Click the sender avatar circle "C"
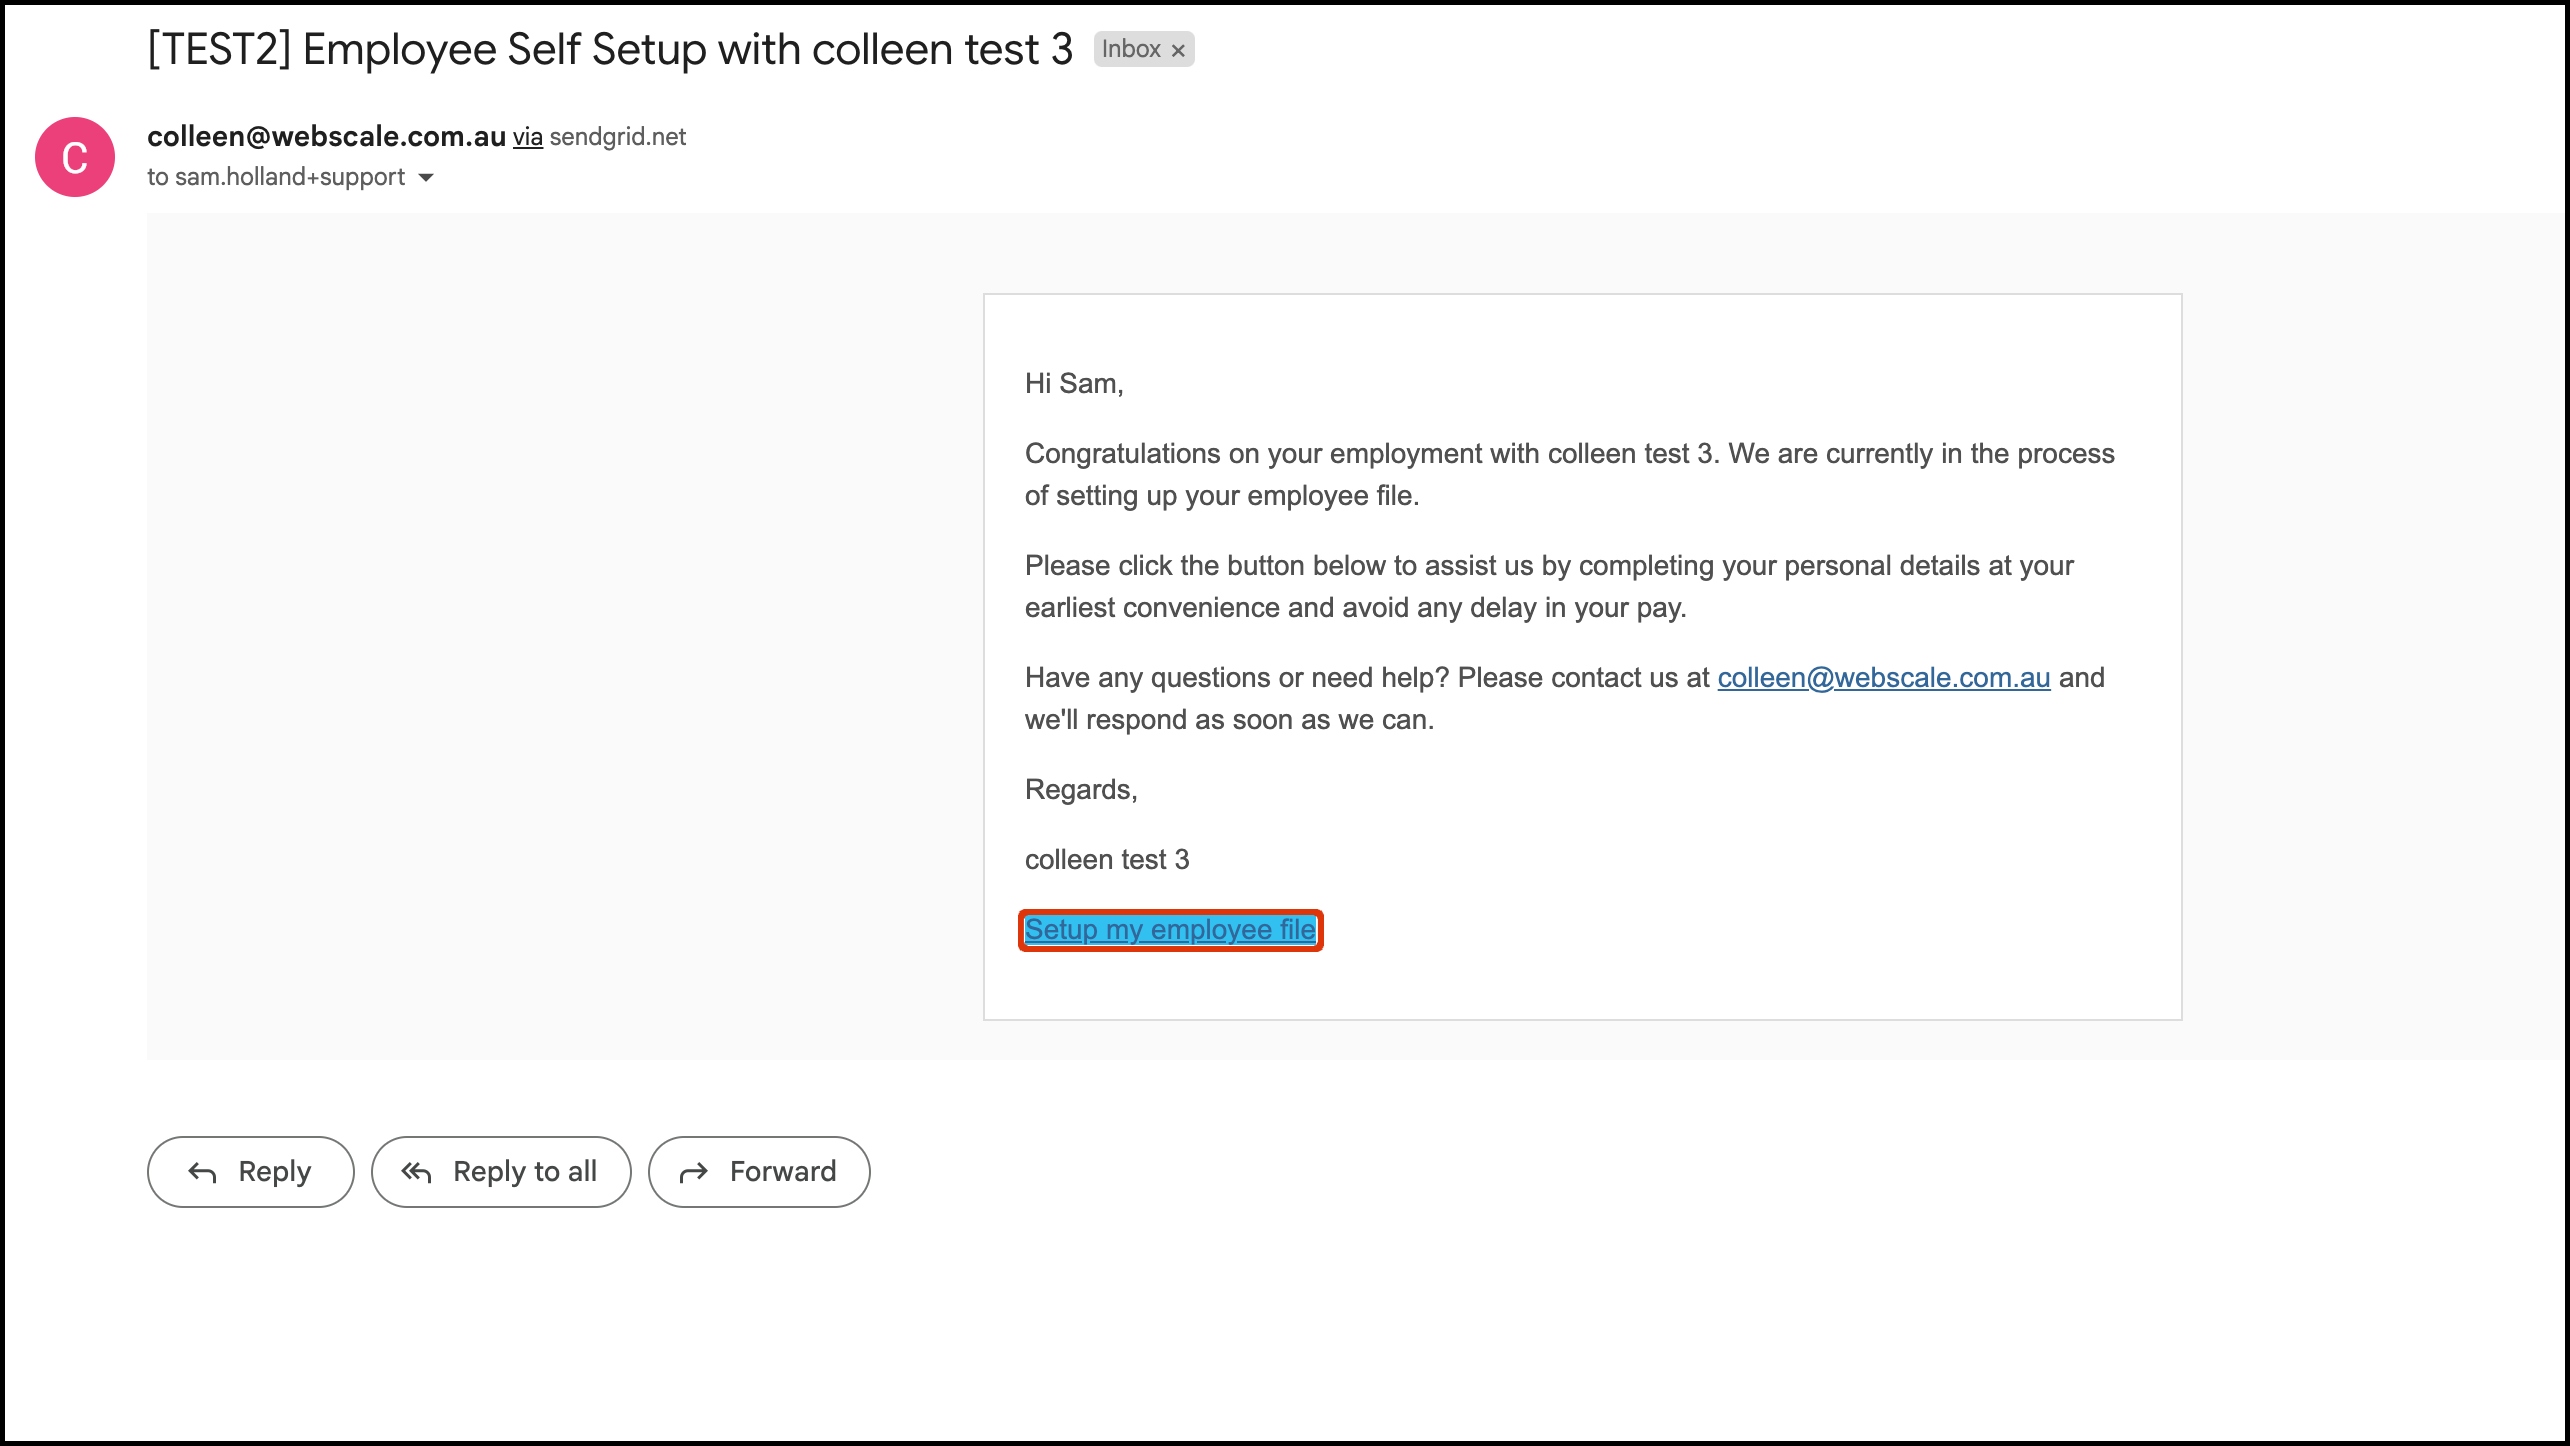The height and width of the screenshot is (1446, 2570). (75, 157)
